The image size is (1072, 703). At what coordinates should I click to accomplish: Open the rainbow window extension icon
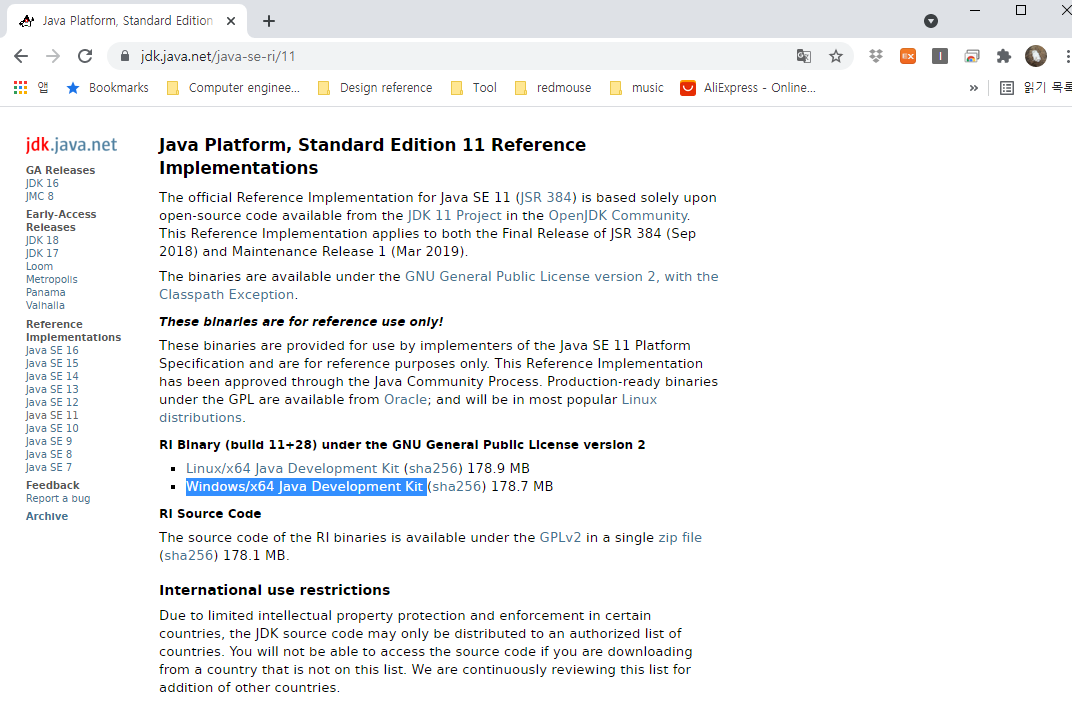(x=972, y=56)
